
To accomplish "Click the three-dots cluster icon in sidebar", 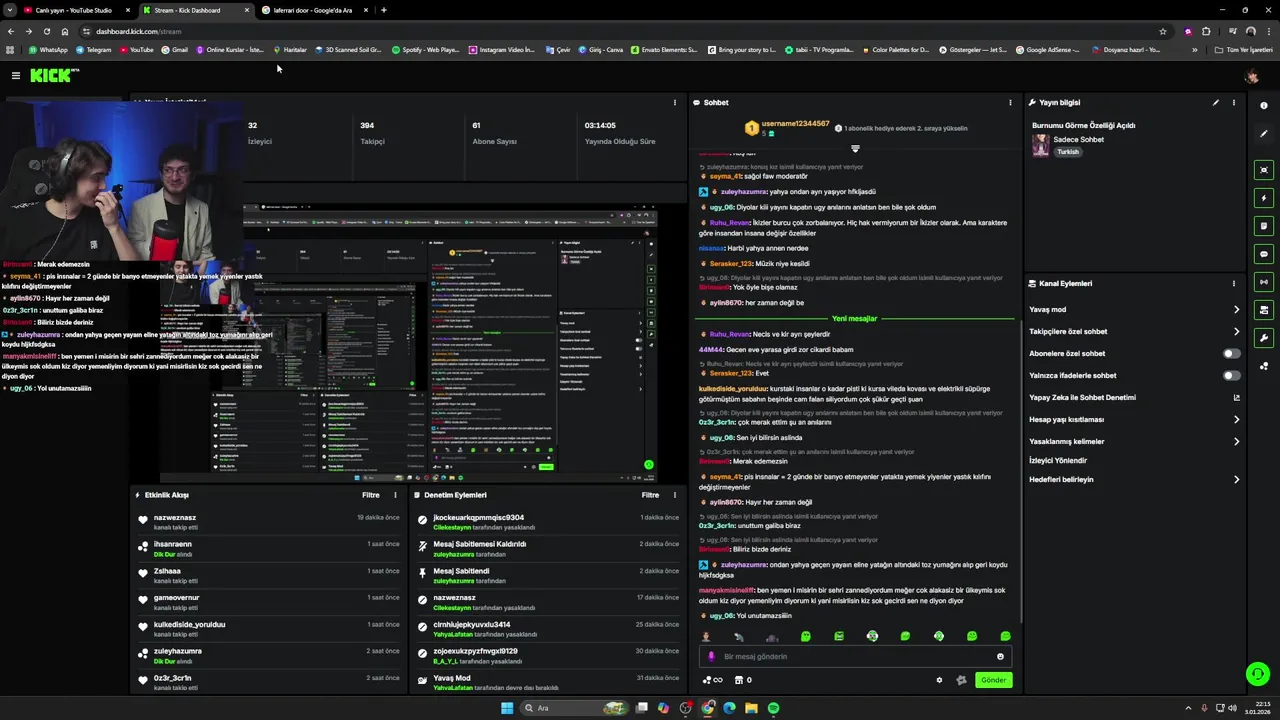I will tap(1264, 366).
